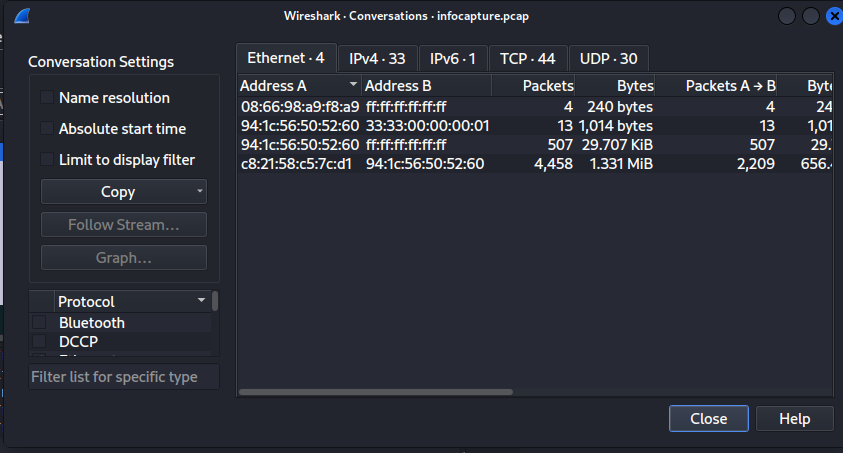This screenshot has height=453, width=843.
Task: Focus the Filter list for specific type field
Action: point(124,377)
